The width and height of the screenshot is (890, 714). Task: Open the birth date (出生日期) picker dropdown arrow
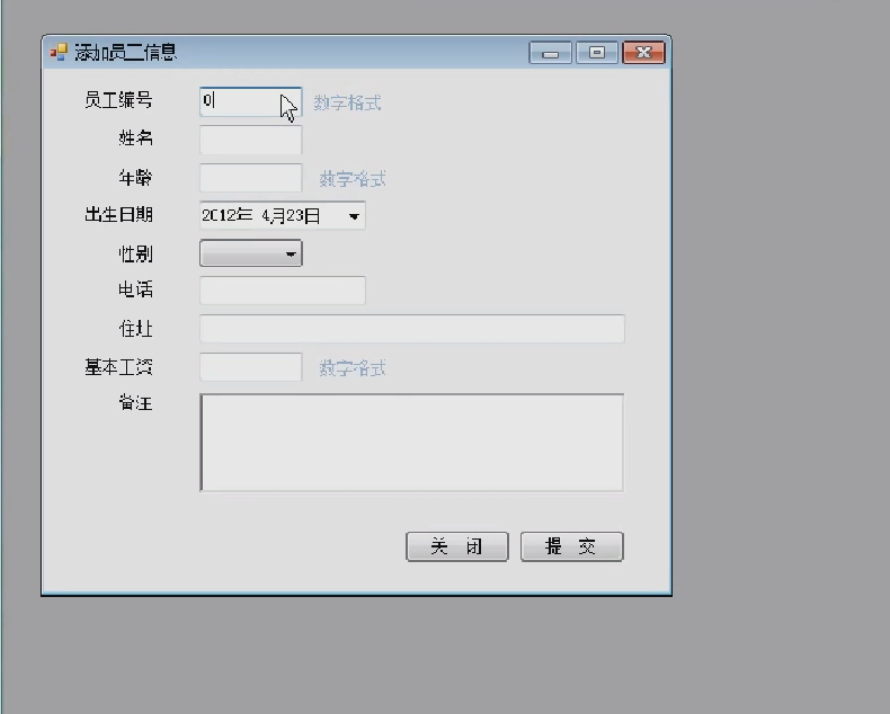coord(354,216)
